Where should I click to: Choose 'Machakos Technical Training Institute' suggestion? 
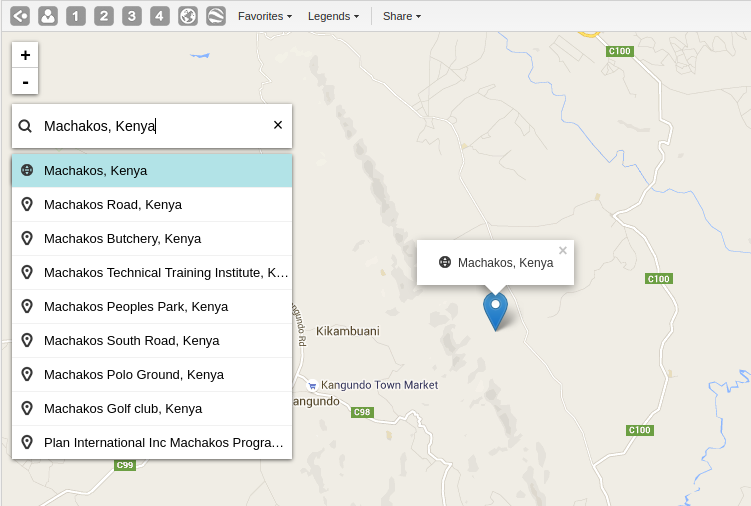pos(152,273)
